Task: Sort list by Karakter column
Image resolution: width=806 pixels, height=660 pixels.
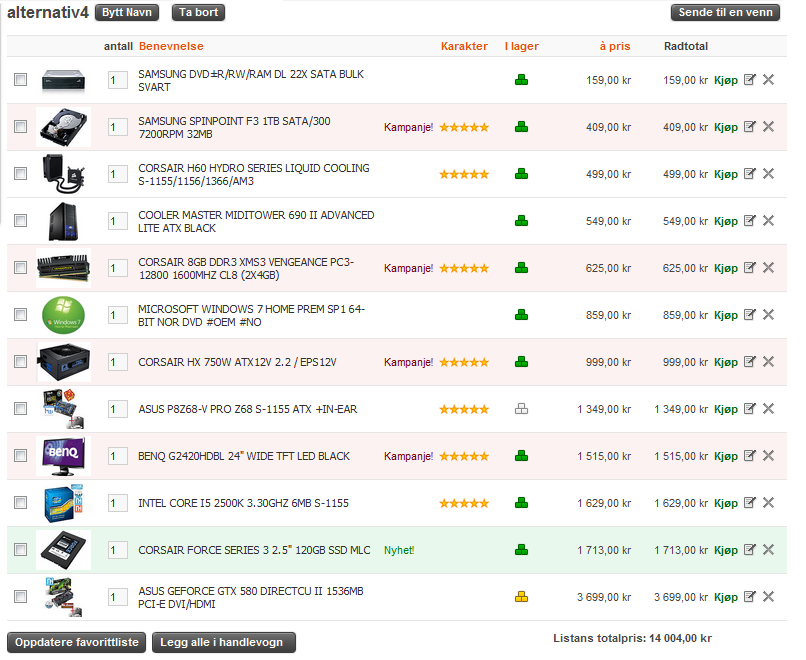Action: coord(464,46)
